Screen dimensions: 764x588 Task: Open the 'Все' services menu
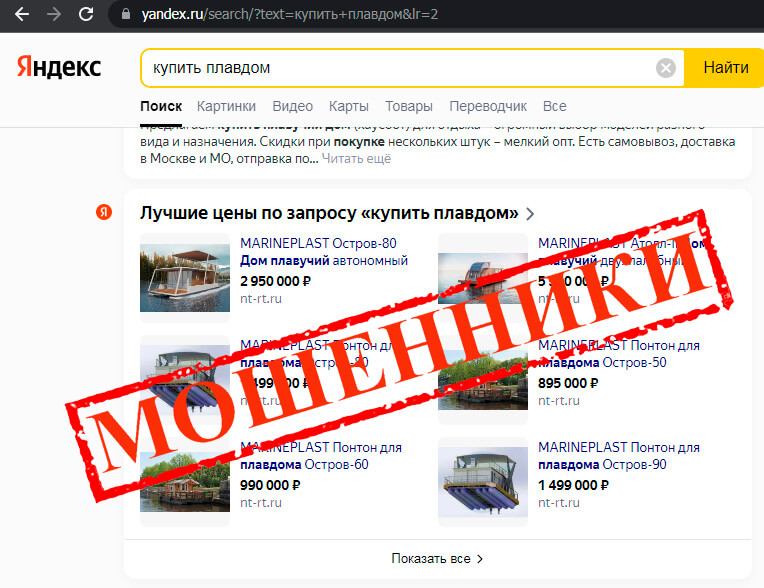[554, 106]
